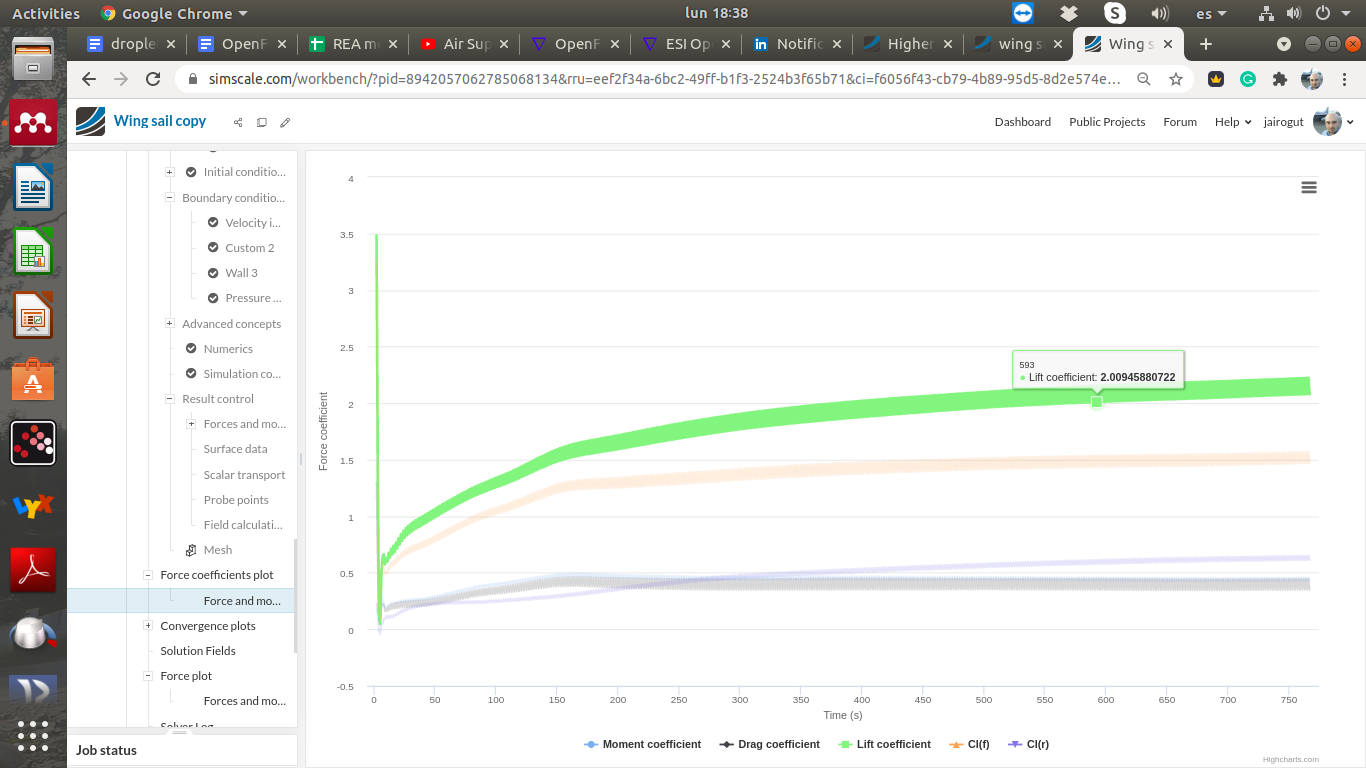Click the browser forward arrow
Viewport: 1366px width, 768px height.
coord(121,79)
